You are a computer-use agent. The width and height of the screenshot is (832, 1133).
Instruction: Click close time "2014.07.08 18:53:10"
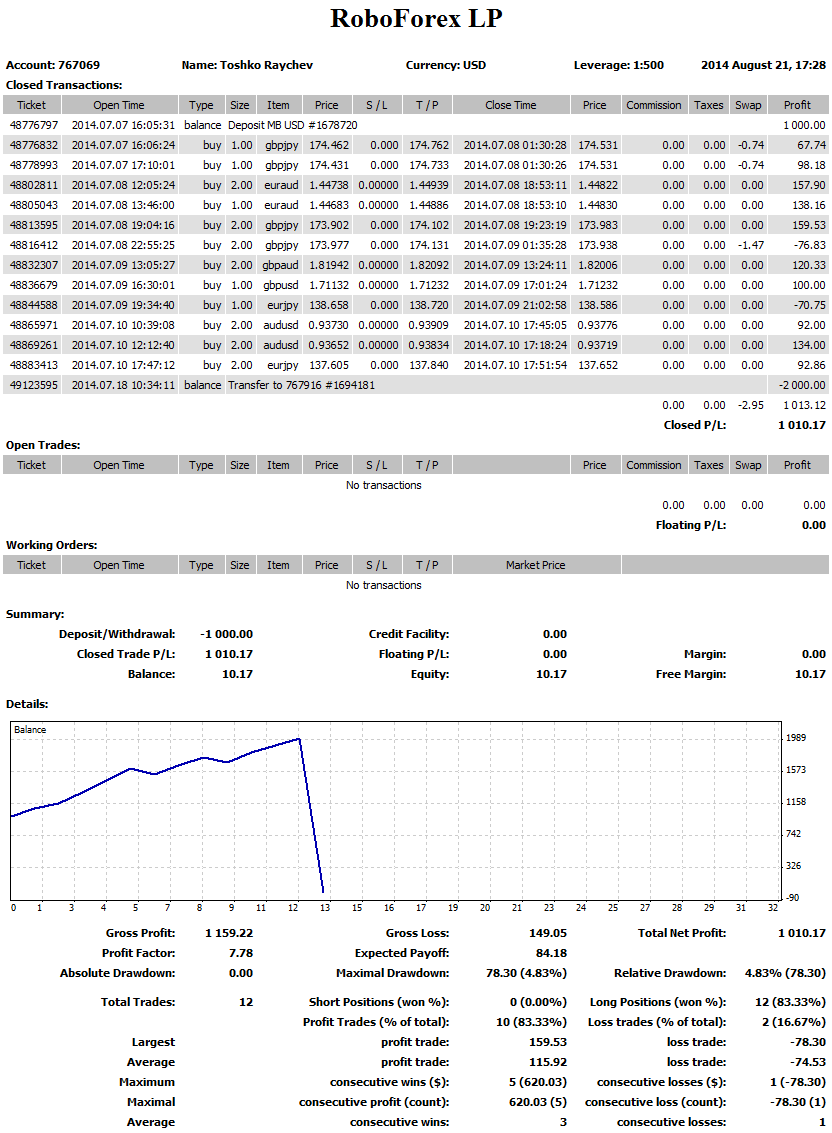515,205
